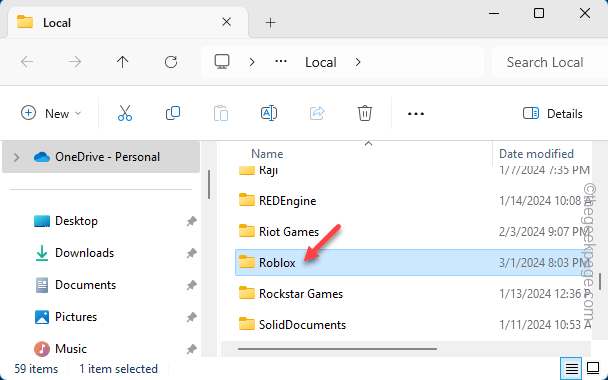Screen dimensions: 608x380
Task: Select the Rockstar Games folder name
Action: [301, 294]
